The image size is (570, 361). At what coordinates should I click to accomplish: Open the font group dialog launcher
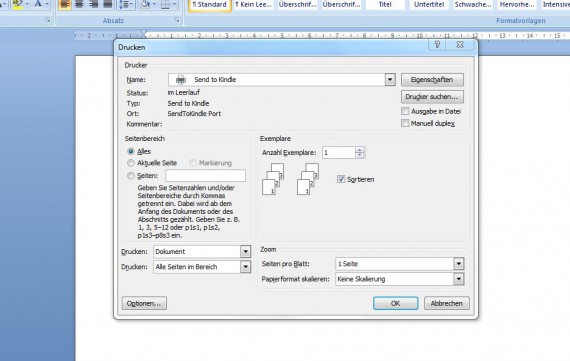48,20
